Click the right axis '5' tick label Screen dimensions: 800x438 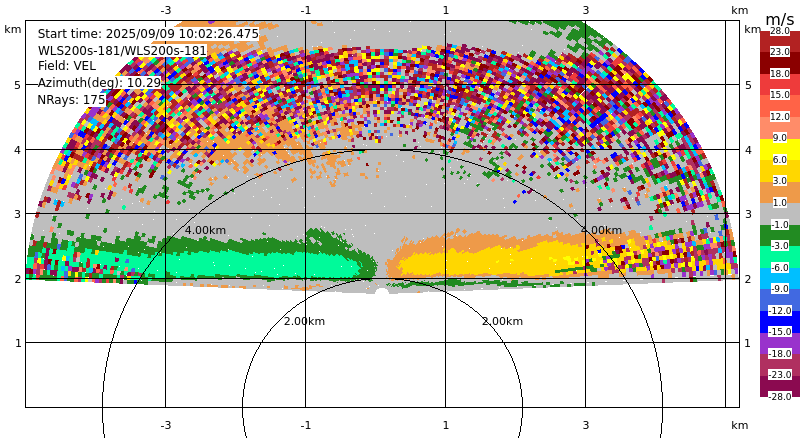748,85
